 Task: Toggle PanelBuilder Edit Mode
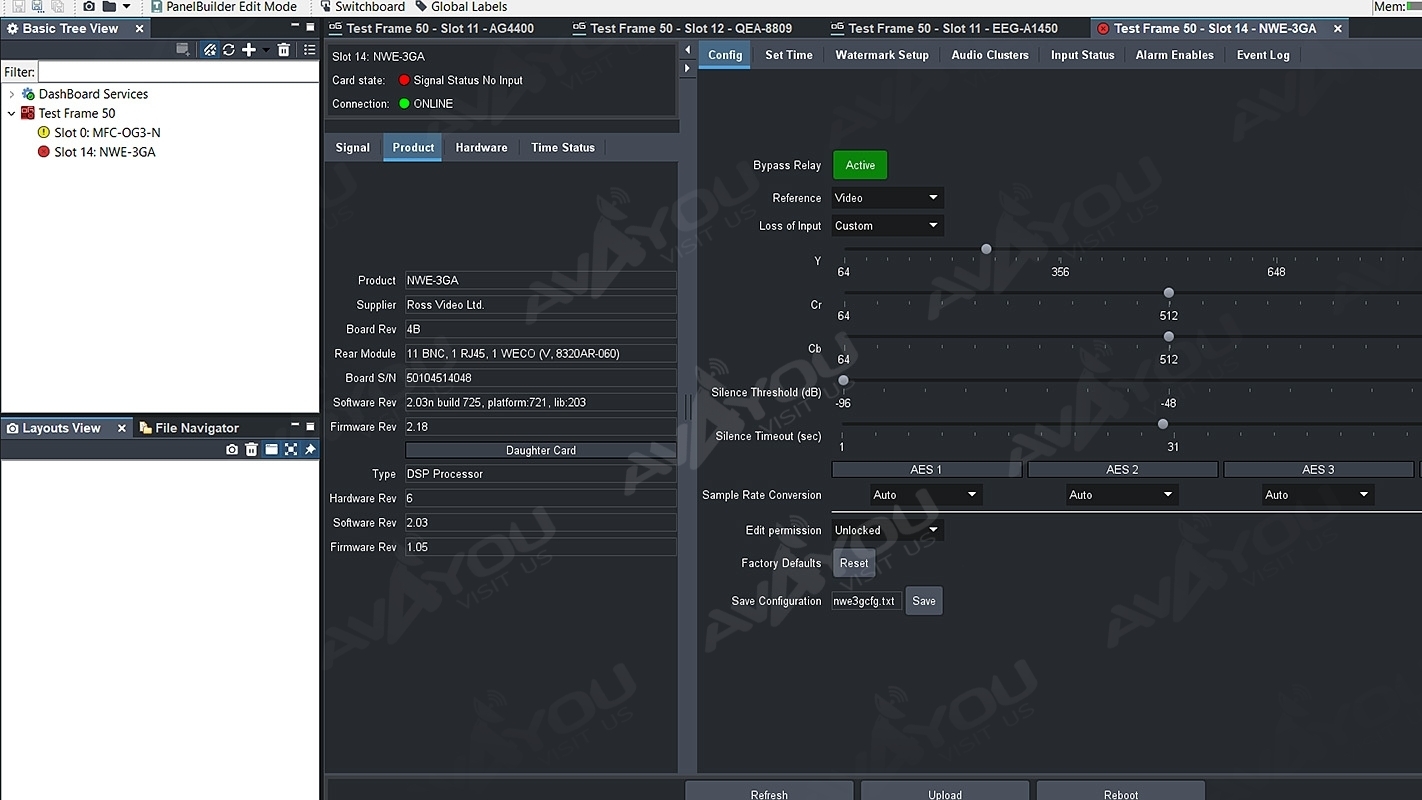point(223,7)
